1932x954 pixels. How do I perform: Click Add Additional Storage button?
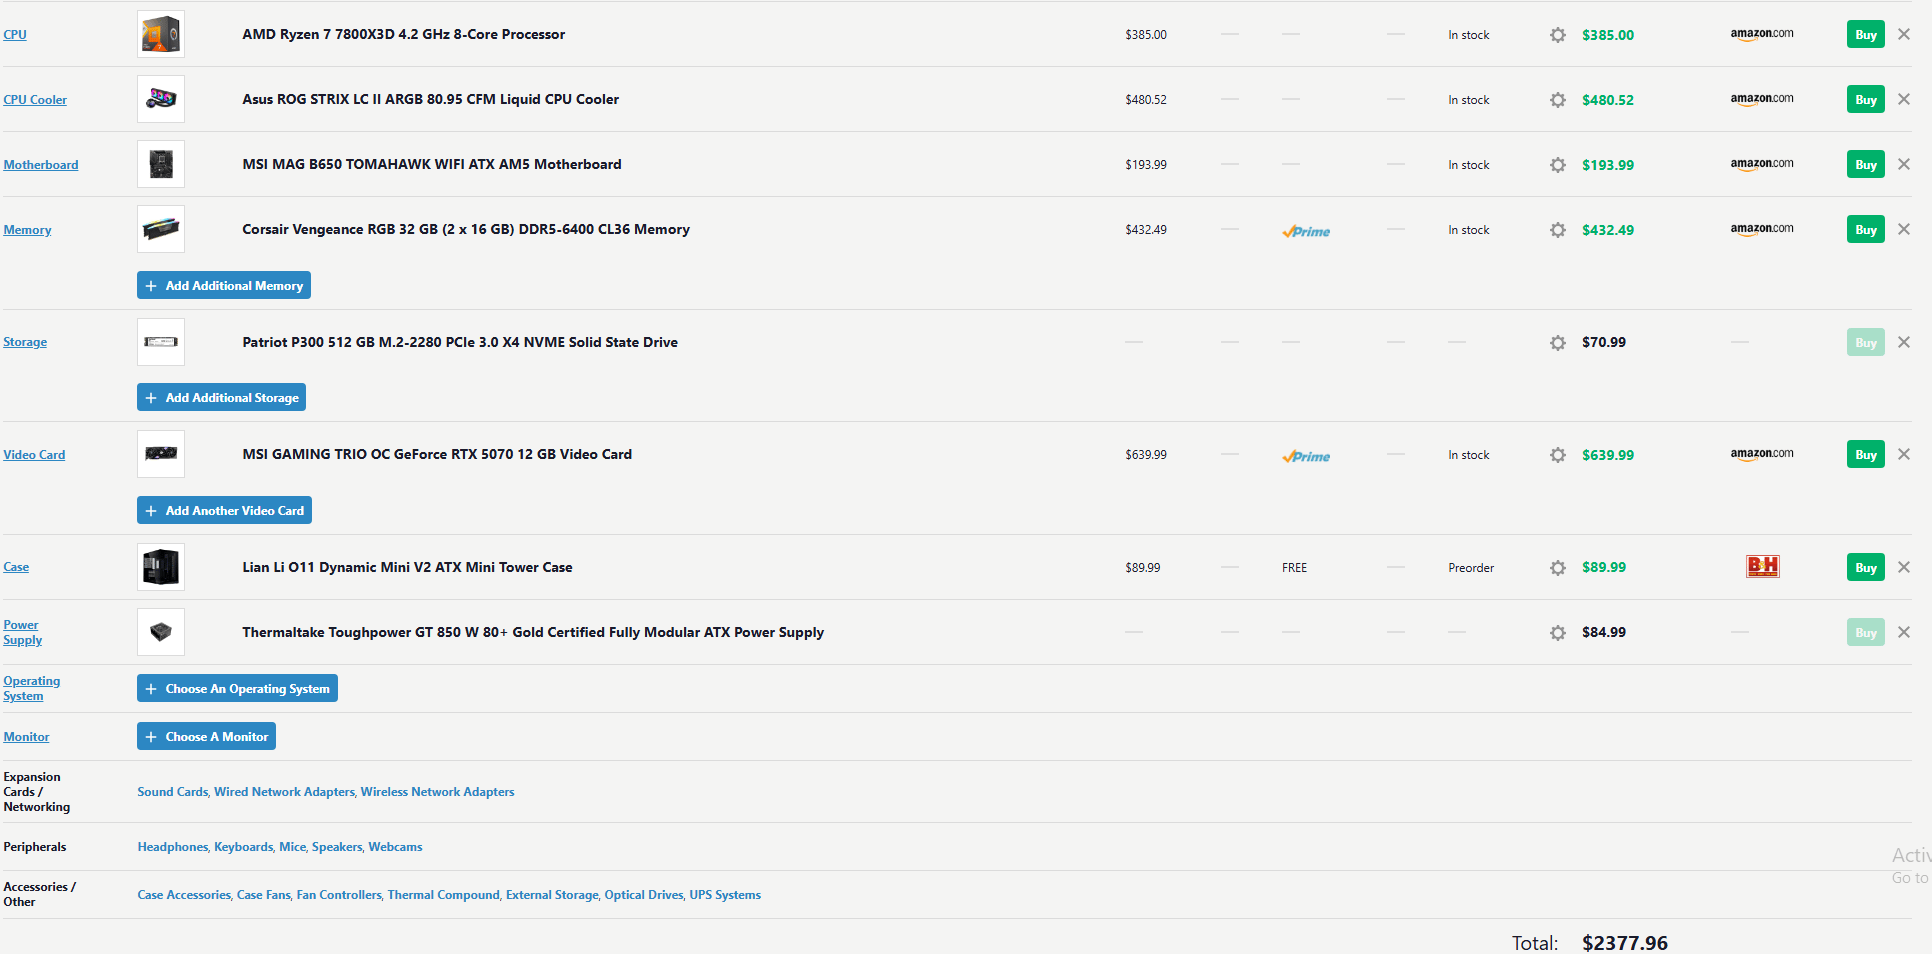(x=221, y=397)
